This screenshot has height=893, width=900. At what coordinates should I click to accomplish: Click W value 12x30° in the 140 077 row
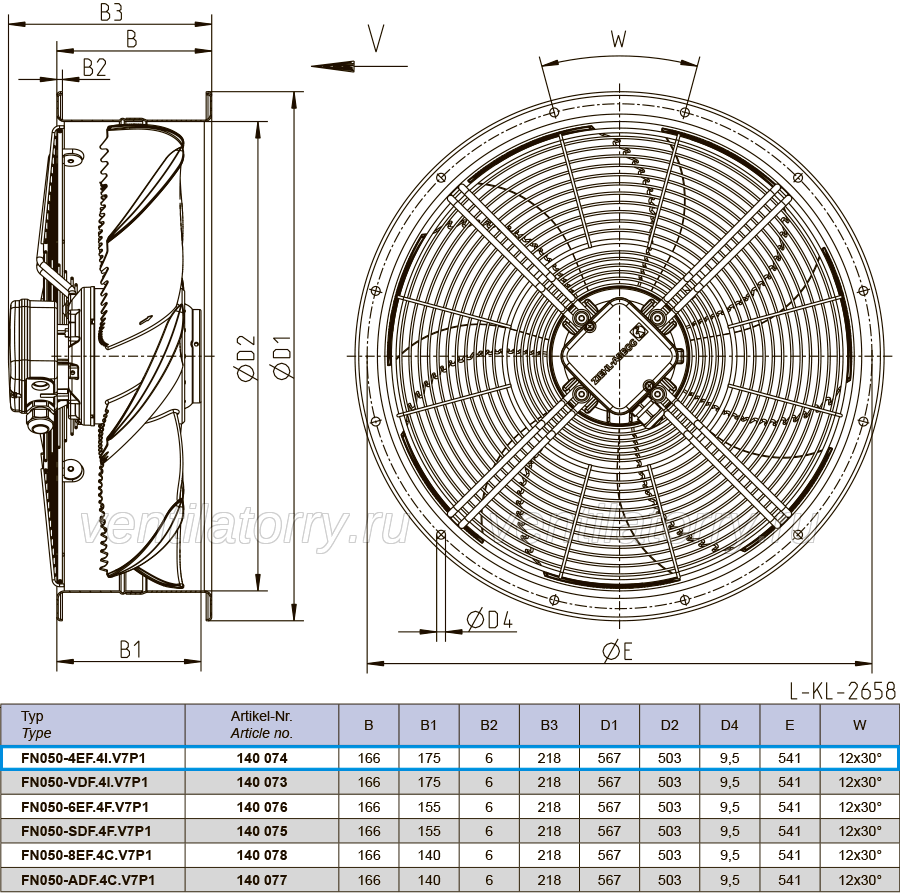click(859, 880)
